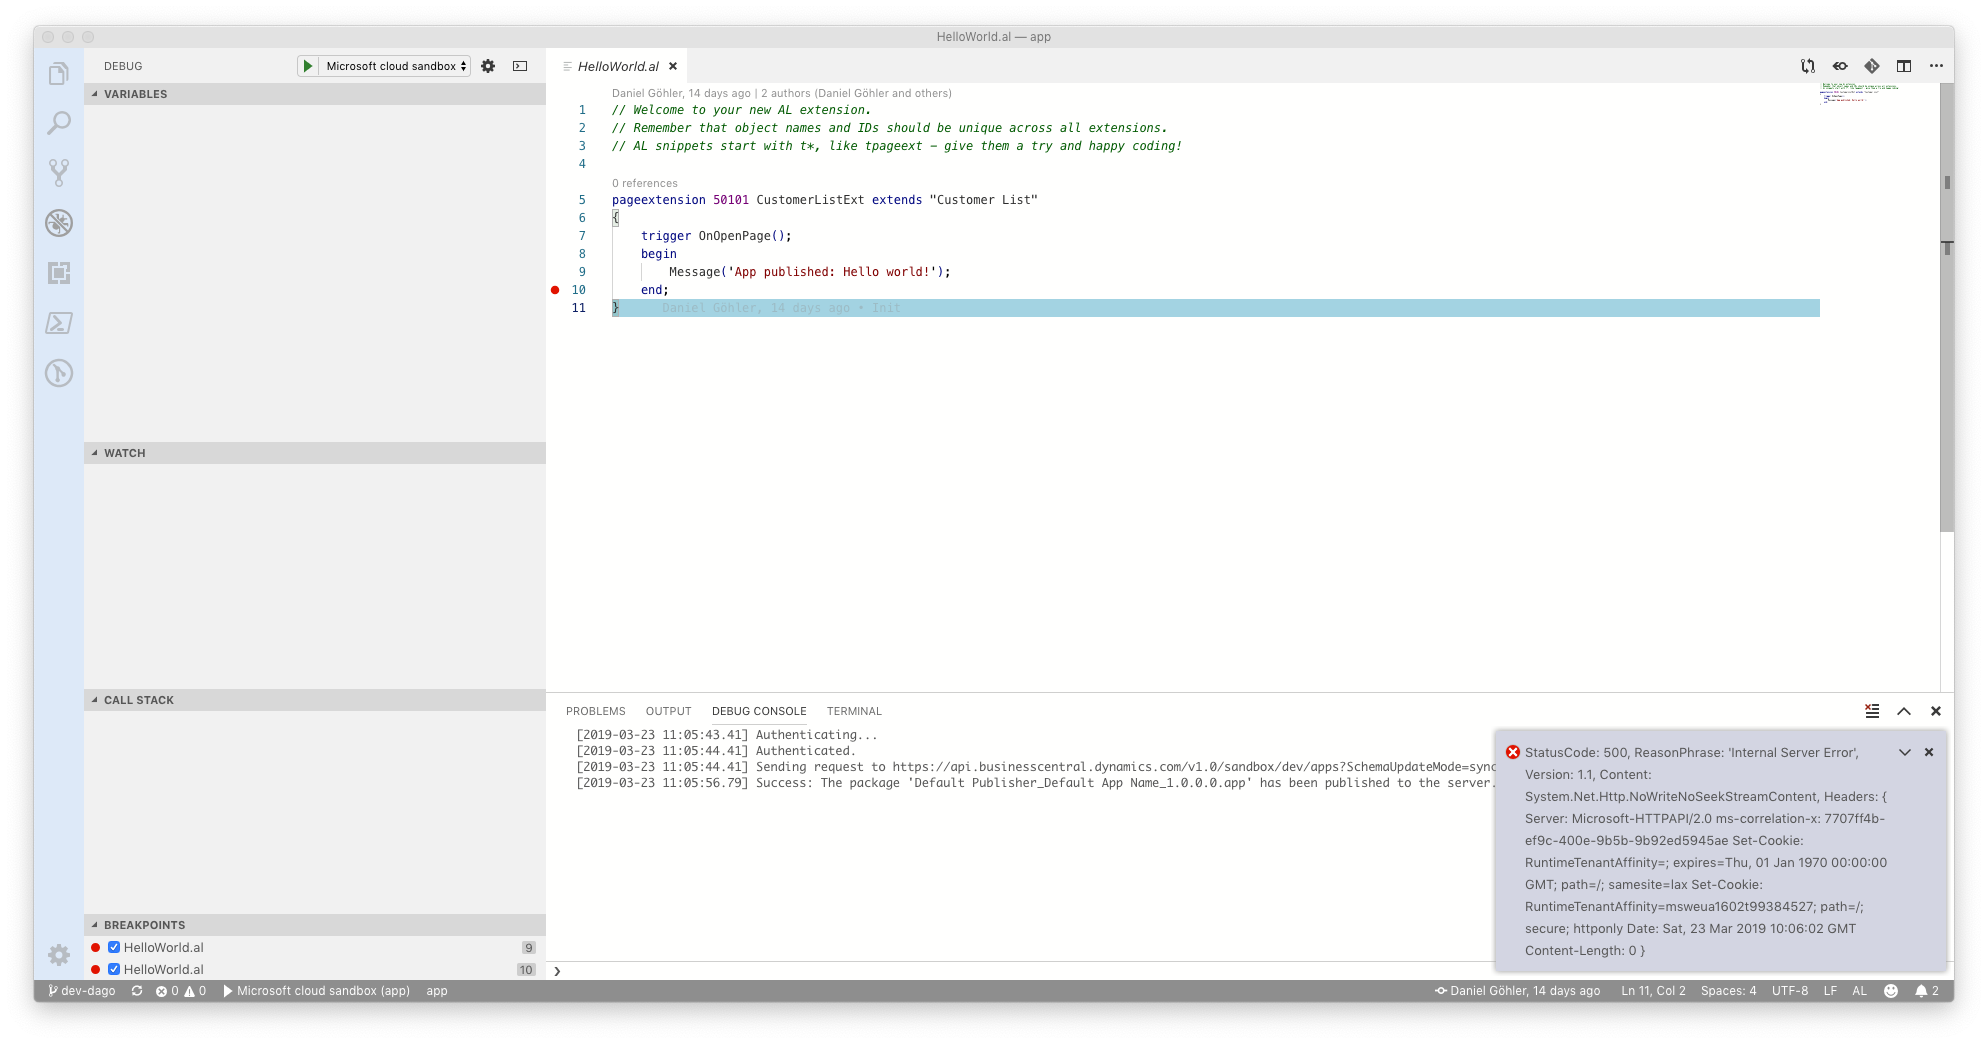The height and width of the screenshot is (1044, 1988).
Task: Close the HelloWorld.al editor tab
Action: pyautogui.click(x=673, y=66)
